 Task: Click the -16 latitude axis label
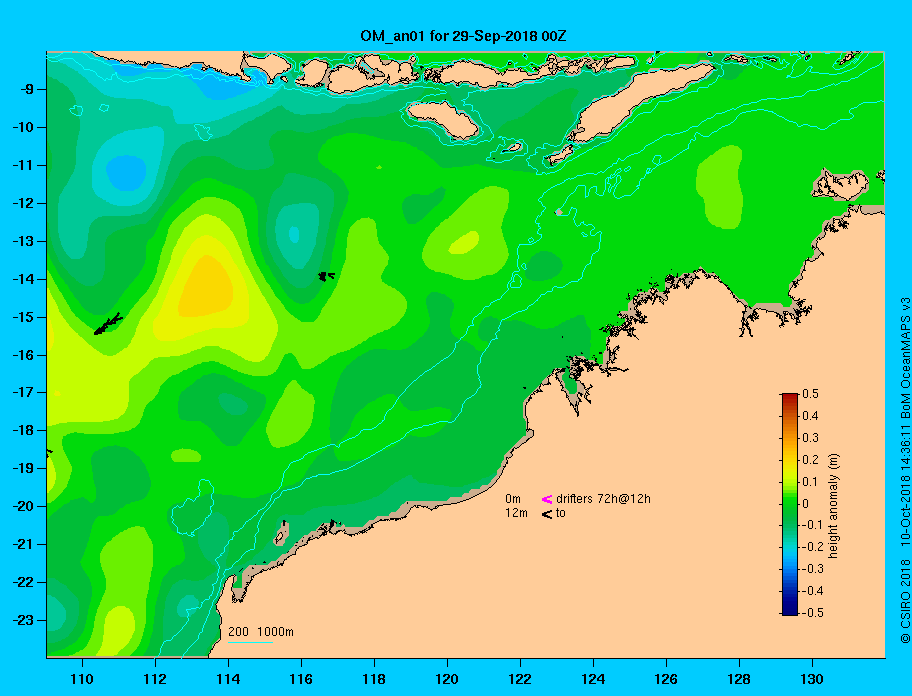tap(24, 355)
